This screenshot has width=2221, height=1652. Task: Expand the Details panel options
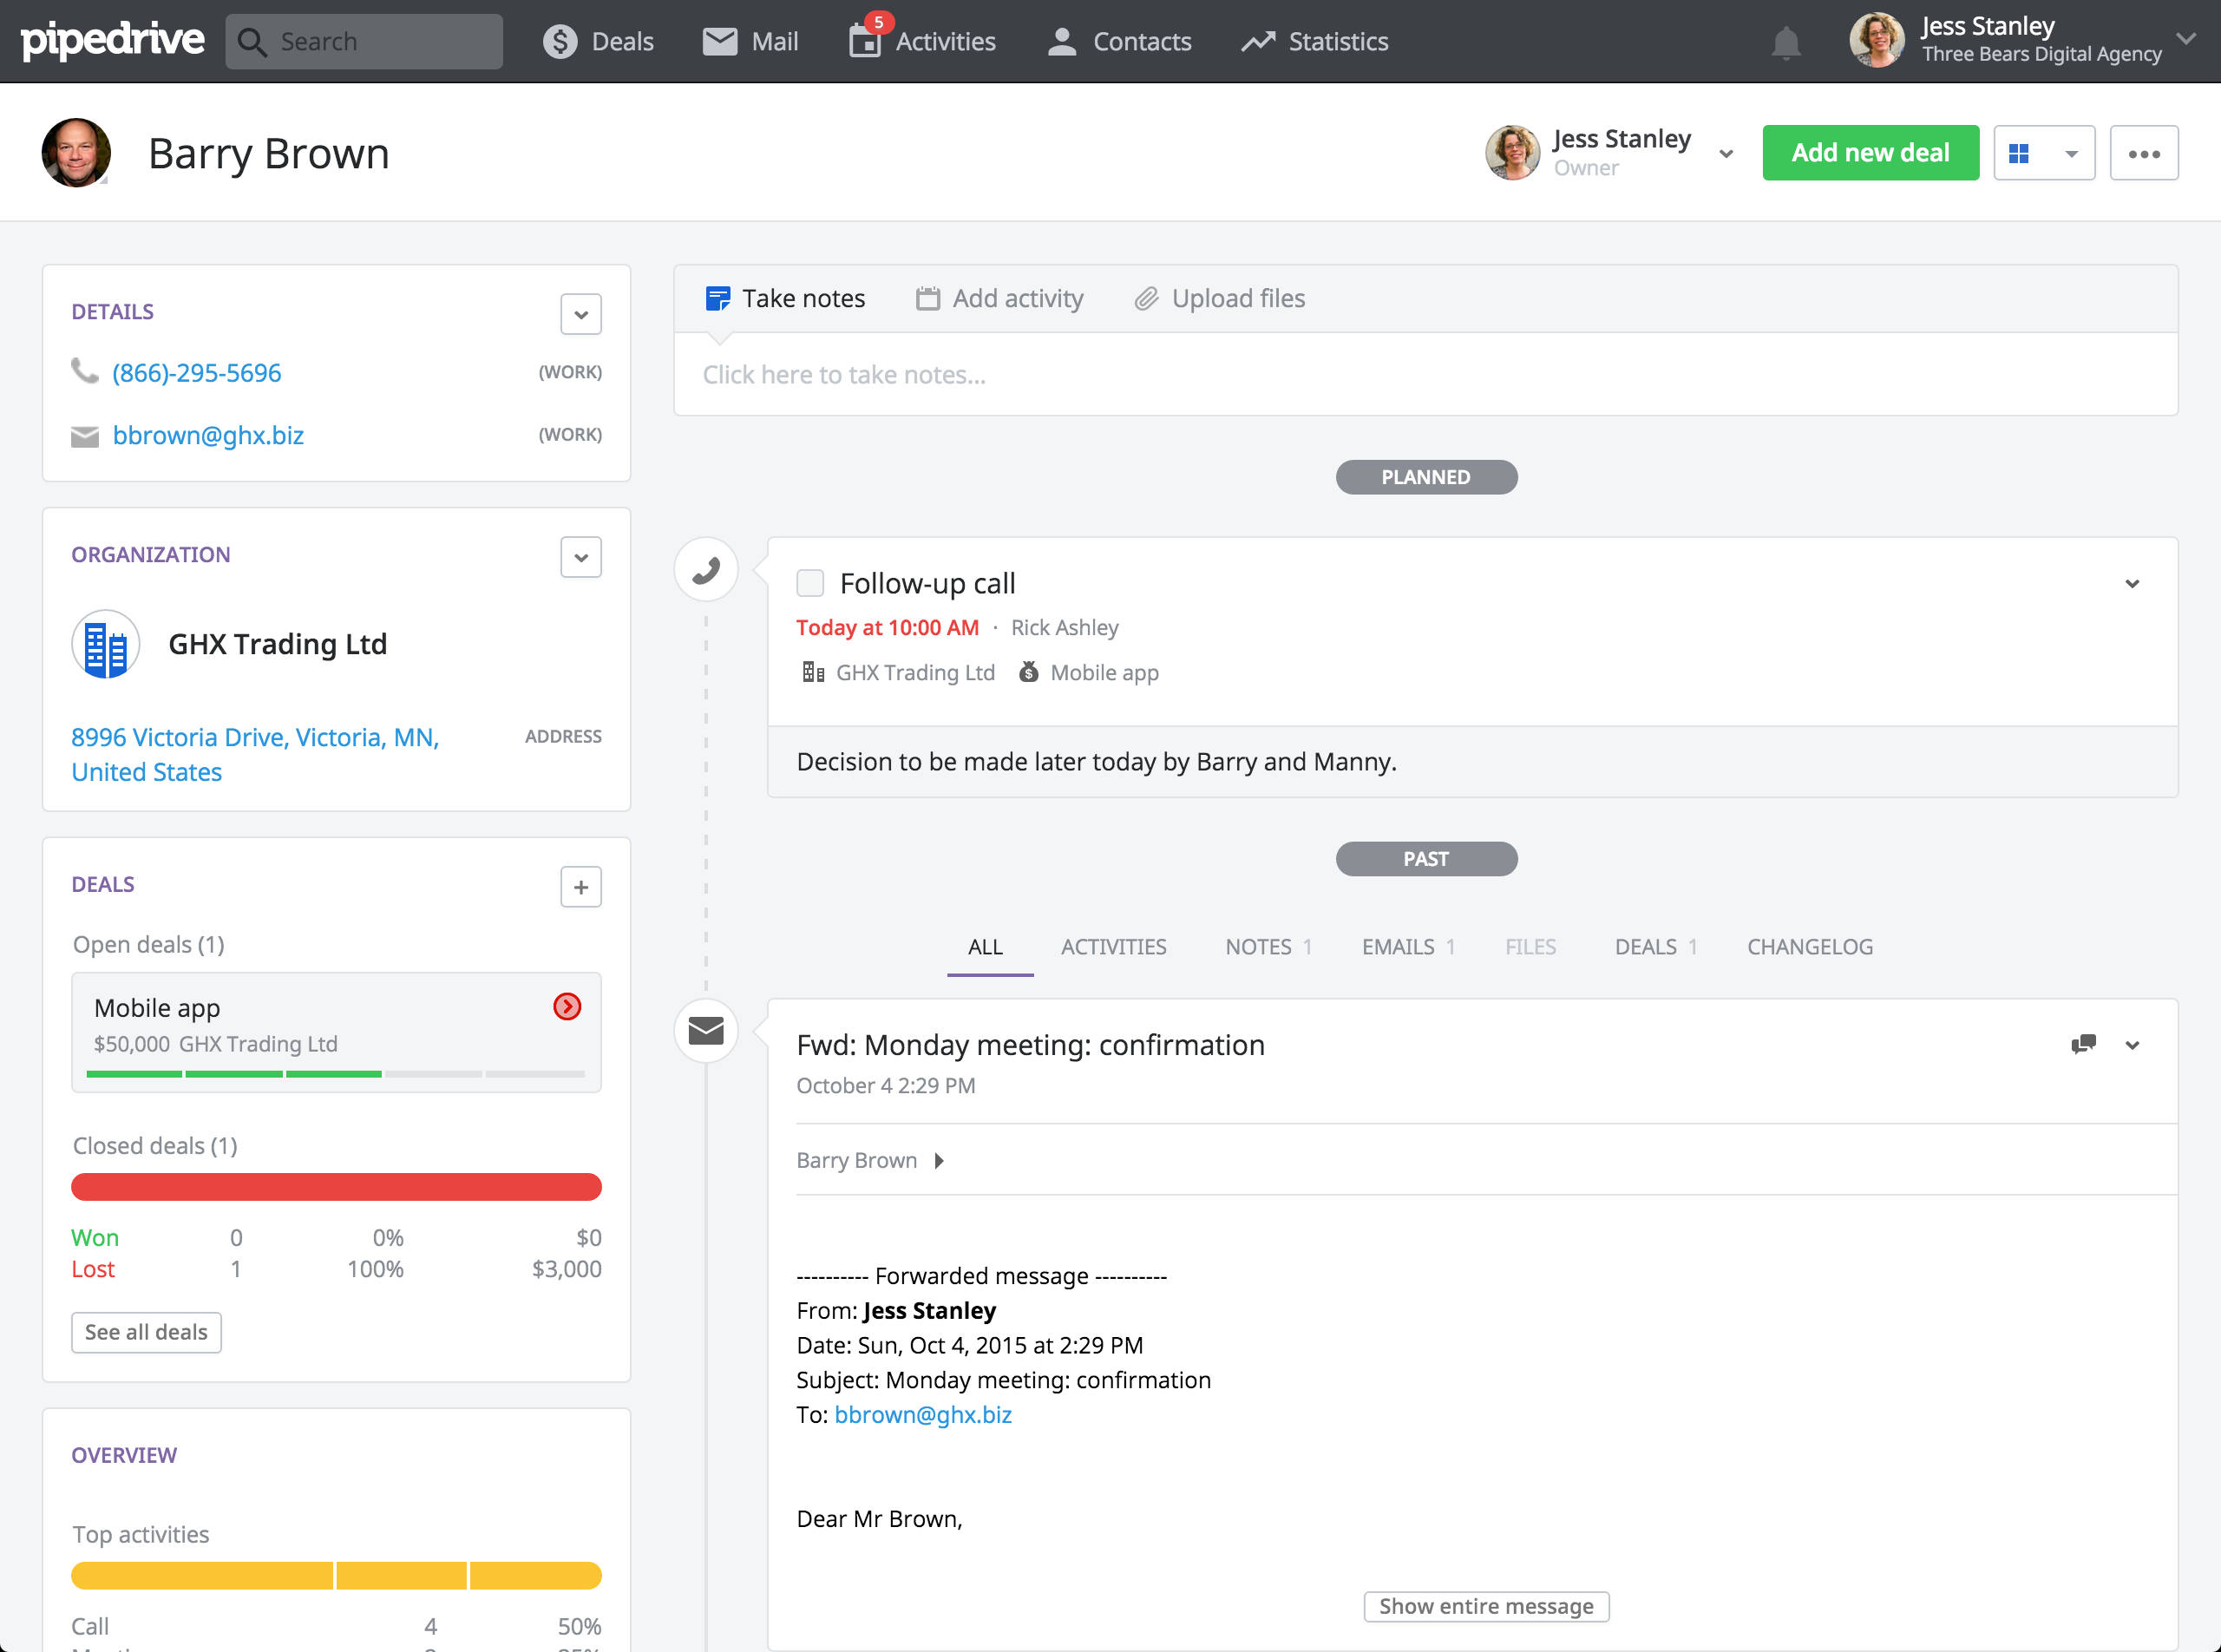(x=580, y=313)
